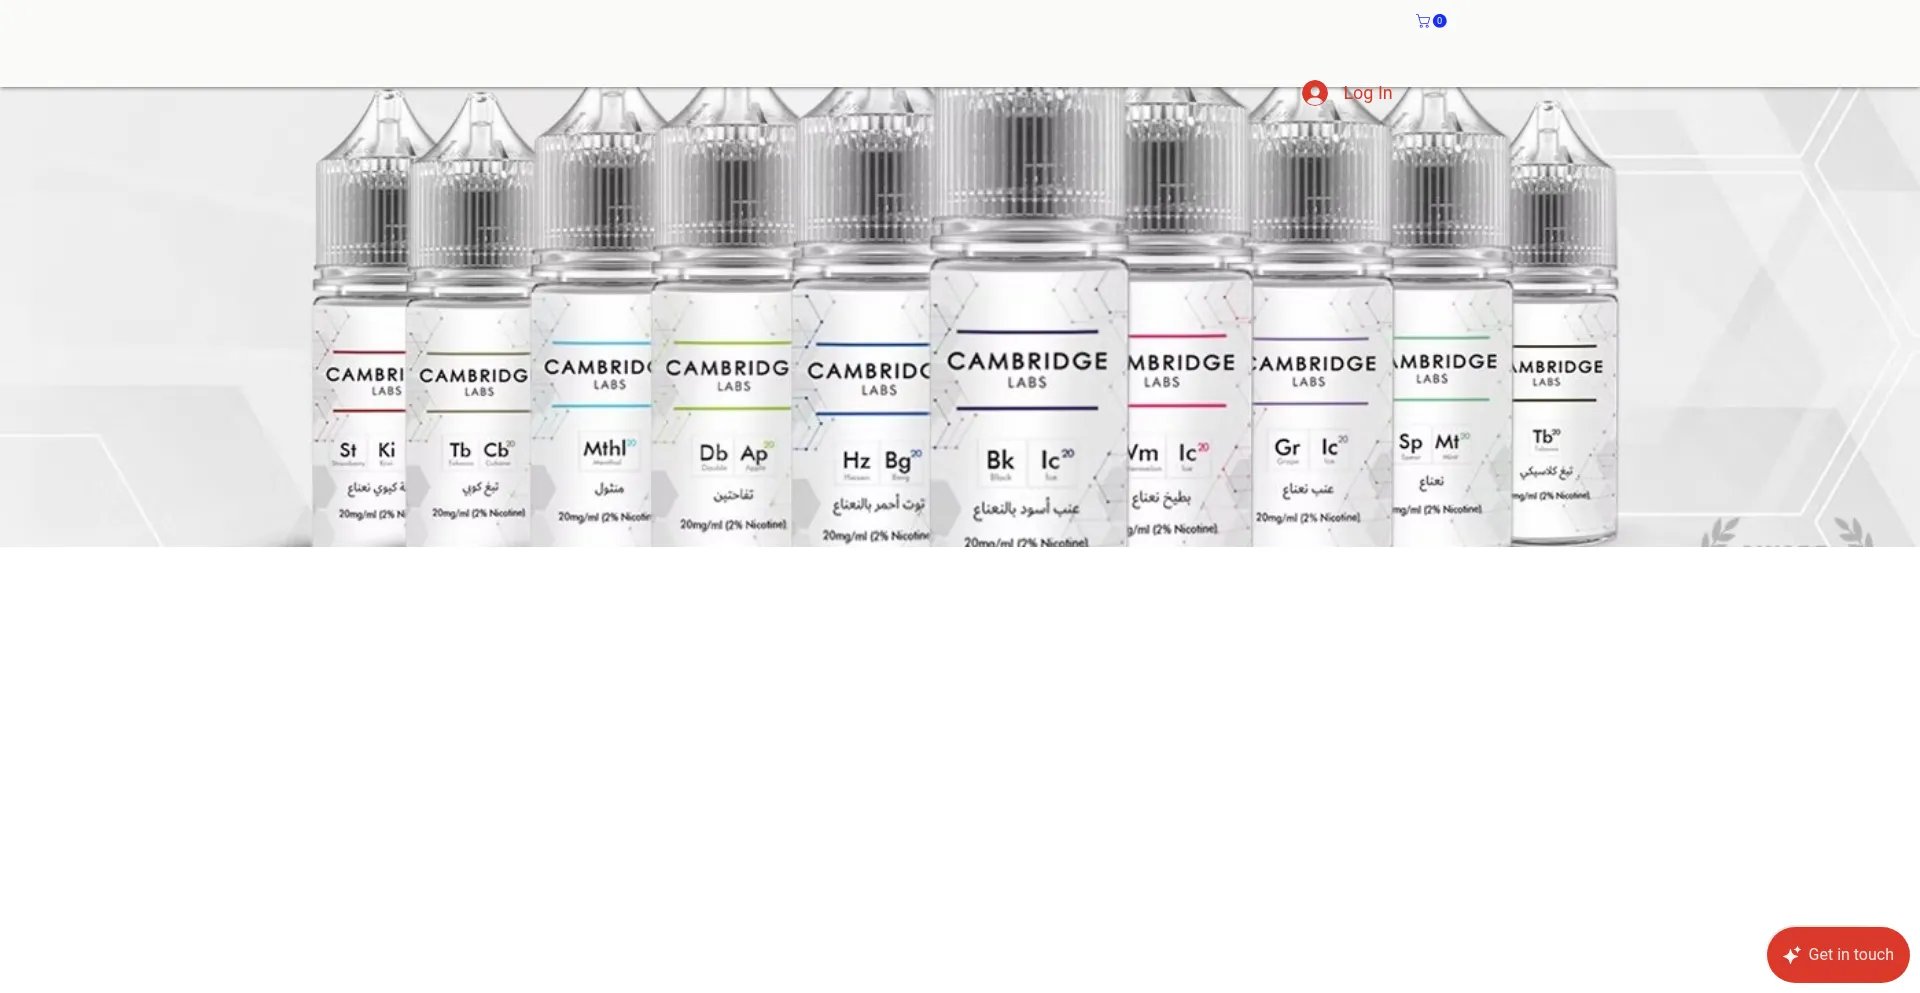Click the user avatar icon beside Log In
This screenshot has width=1920, height=993.
click(x=1315, y=93)
